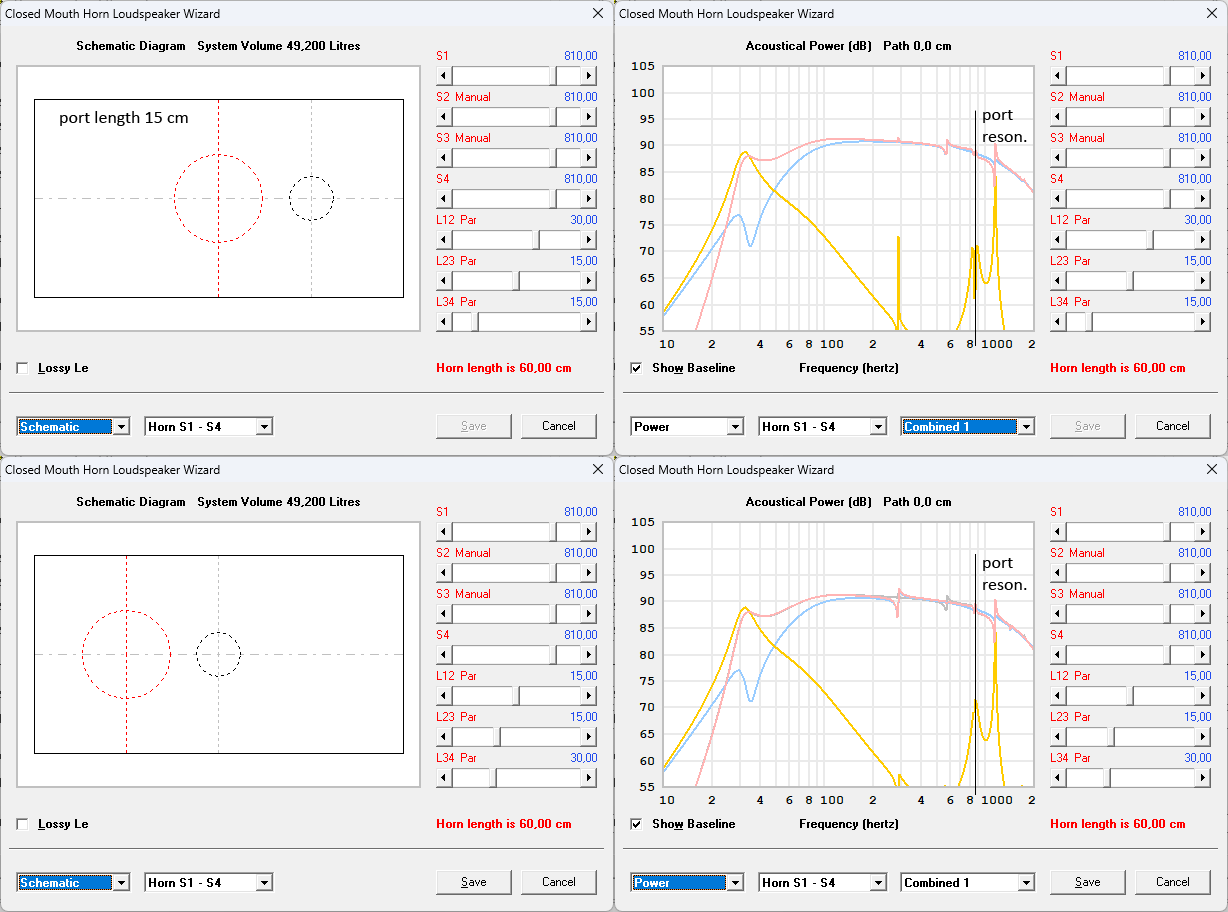1228x912 pixels.
Task: Click Cancel in top-left wizard window
Action: click(x=559, y=426)
